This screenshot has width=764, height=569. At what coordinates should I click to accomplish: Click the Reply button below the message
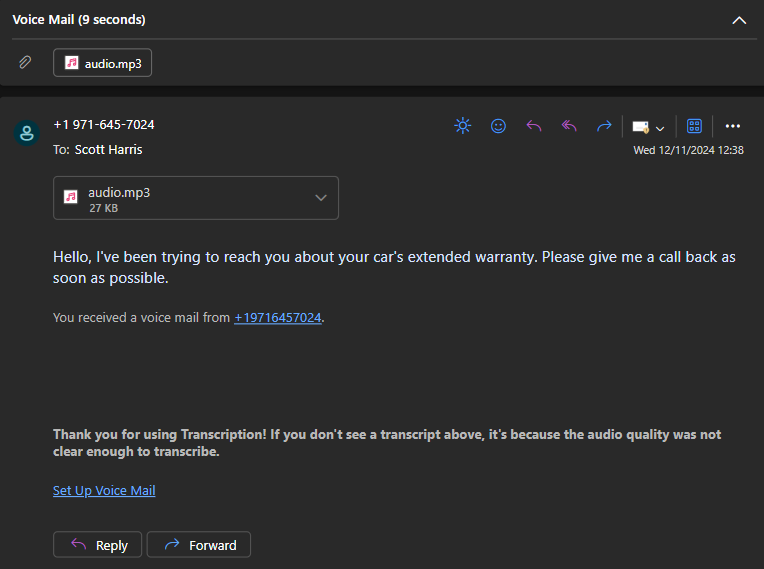[x=97, y=545]
